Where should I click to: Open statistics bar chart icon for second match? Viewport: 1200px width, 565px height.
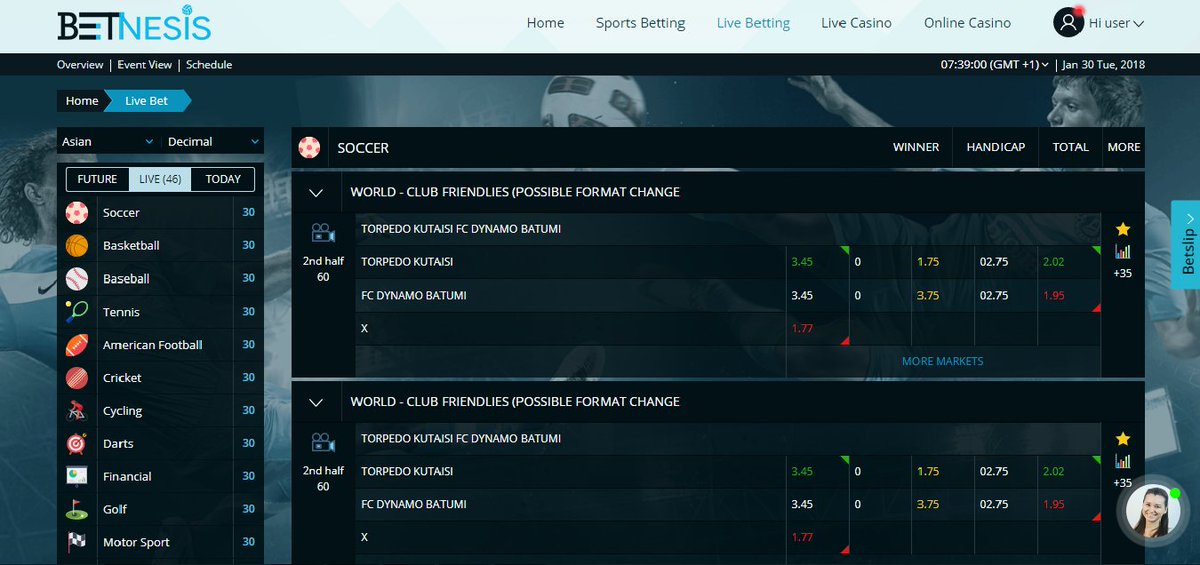pos(1123,461)
